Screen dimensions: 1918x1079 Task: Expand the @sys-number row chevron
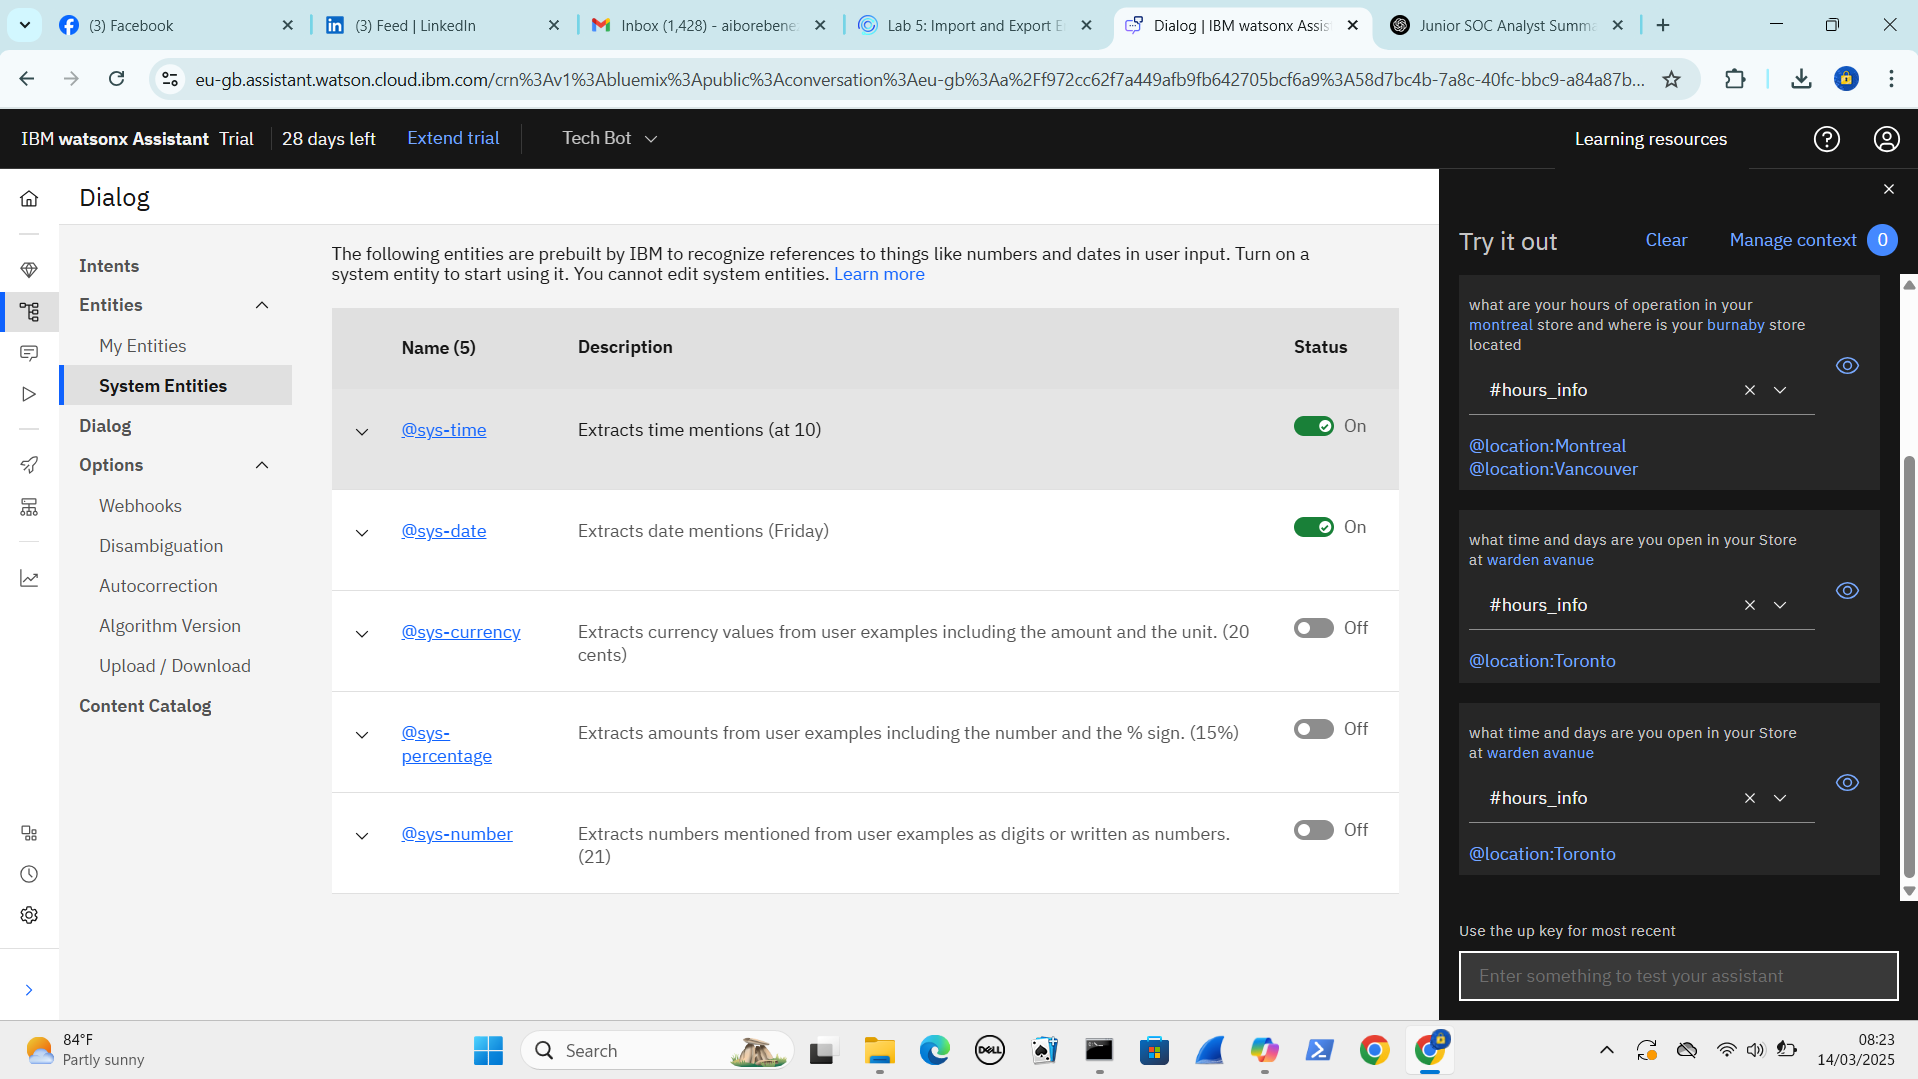(x=362, y=836)
